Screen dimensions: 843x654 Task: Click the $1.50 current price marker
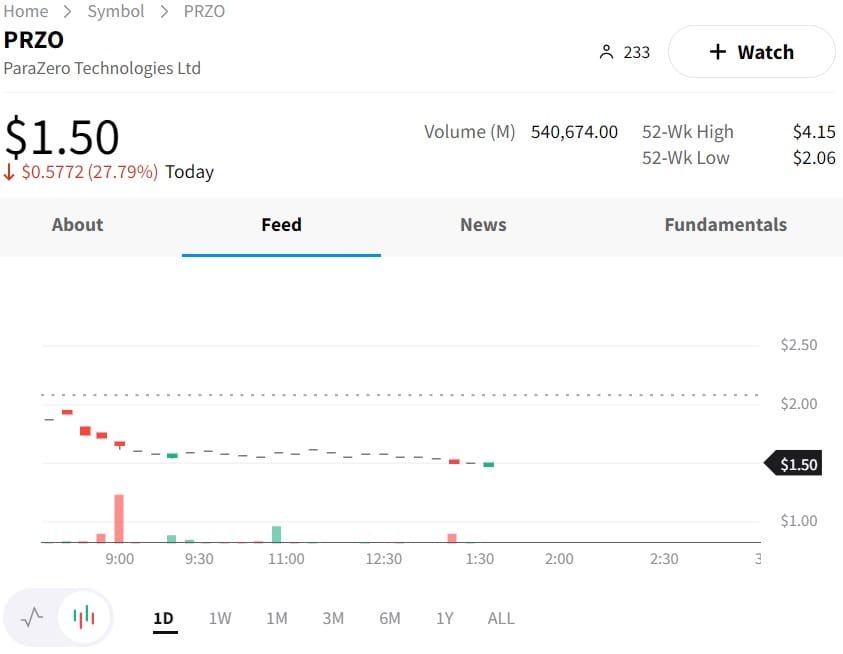(795, 464)
